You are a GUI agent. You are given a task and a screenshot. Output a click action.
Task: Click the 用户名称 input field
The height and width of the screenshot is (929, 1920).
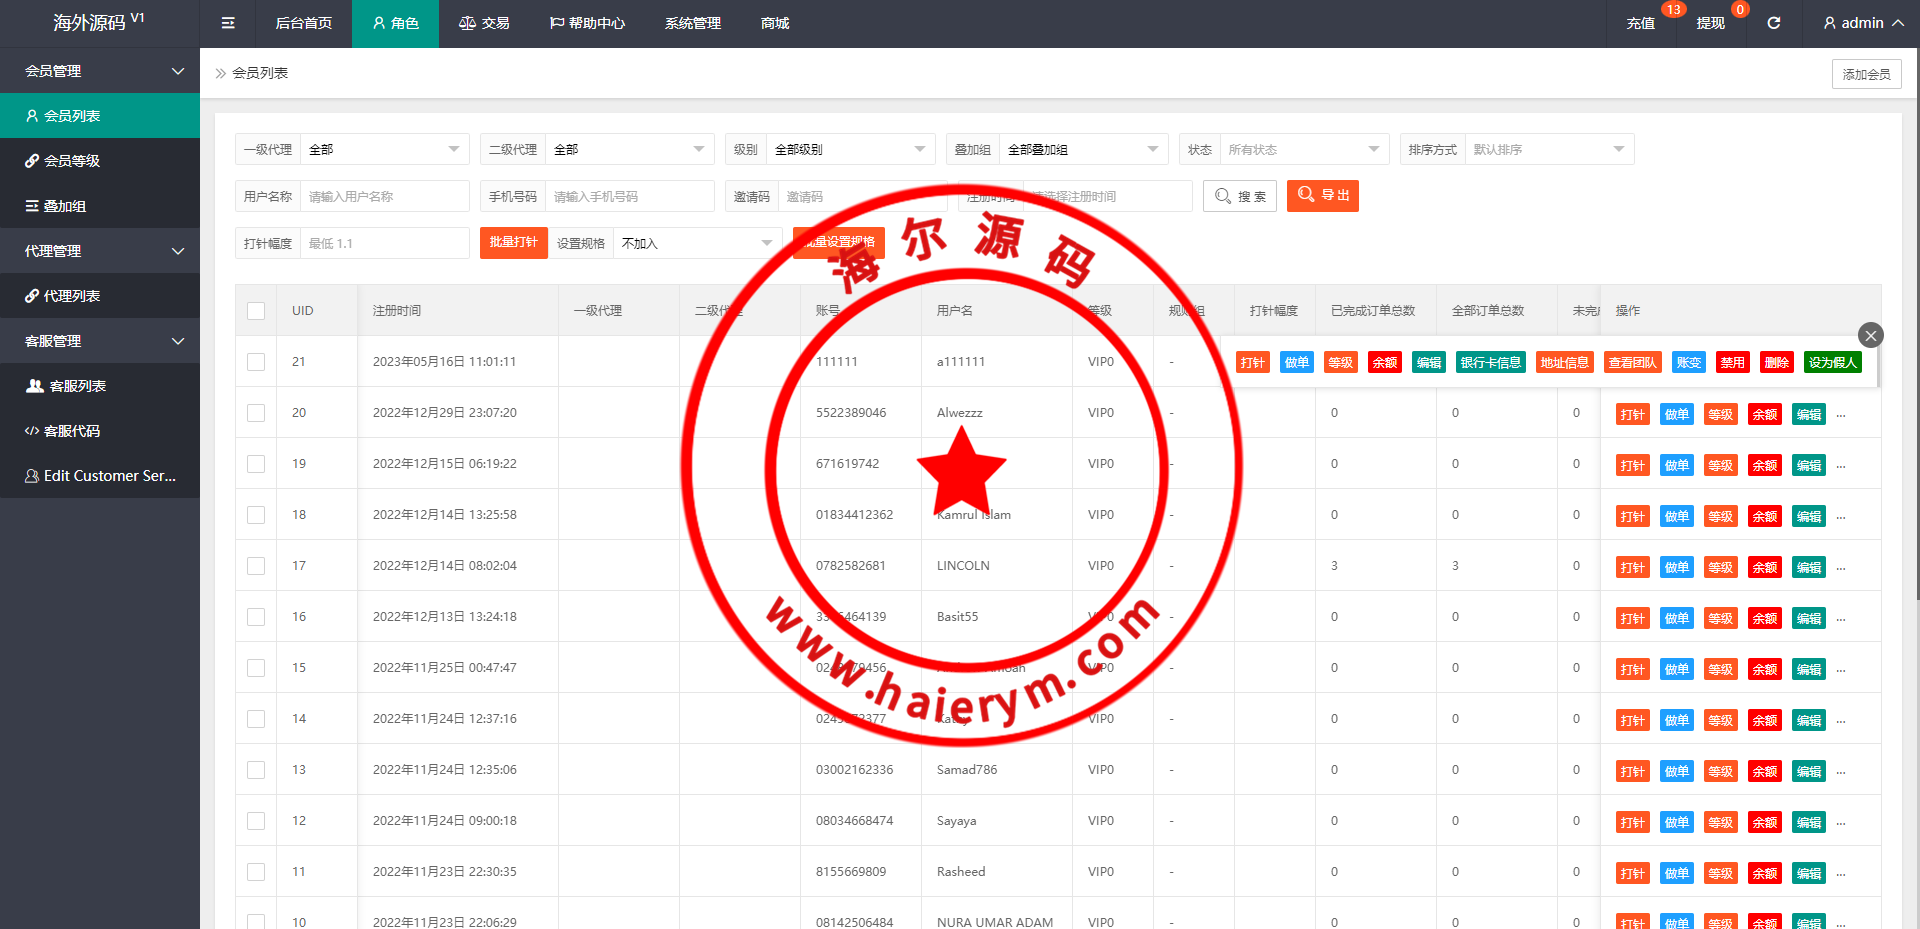tap(384, 197)
